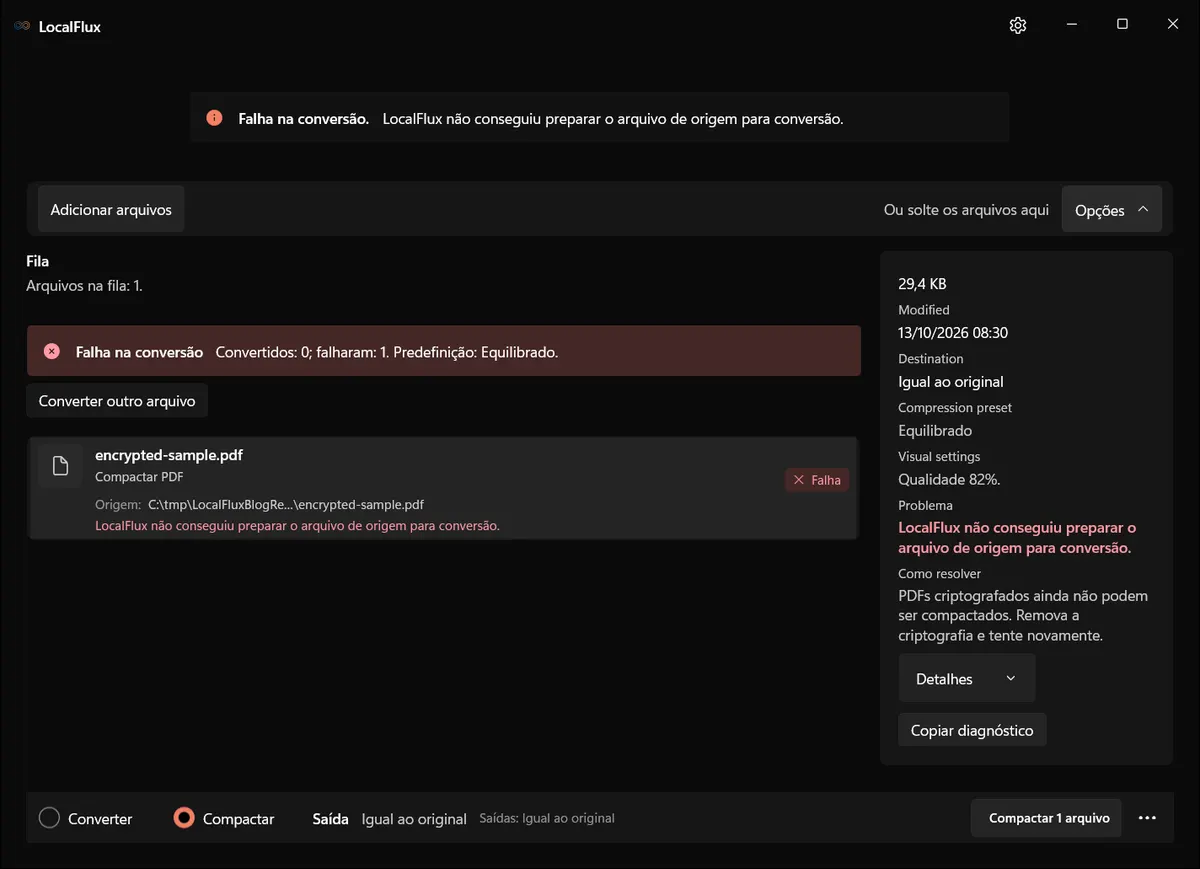Click 'Arquivos na fila: 1.' text
This screenshot has width=1200, height=869.
point(84,285)
